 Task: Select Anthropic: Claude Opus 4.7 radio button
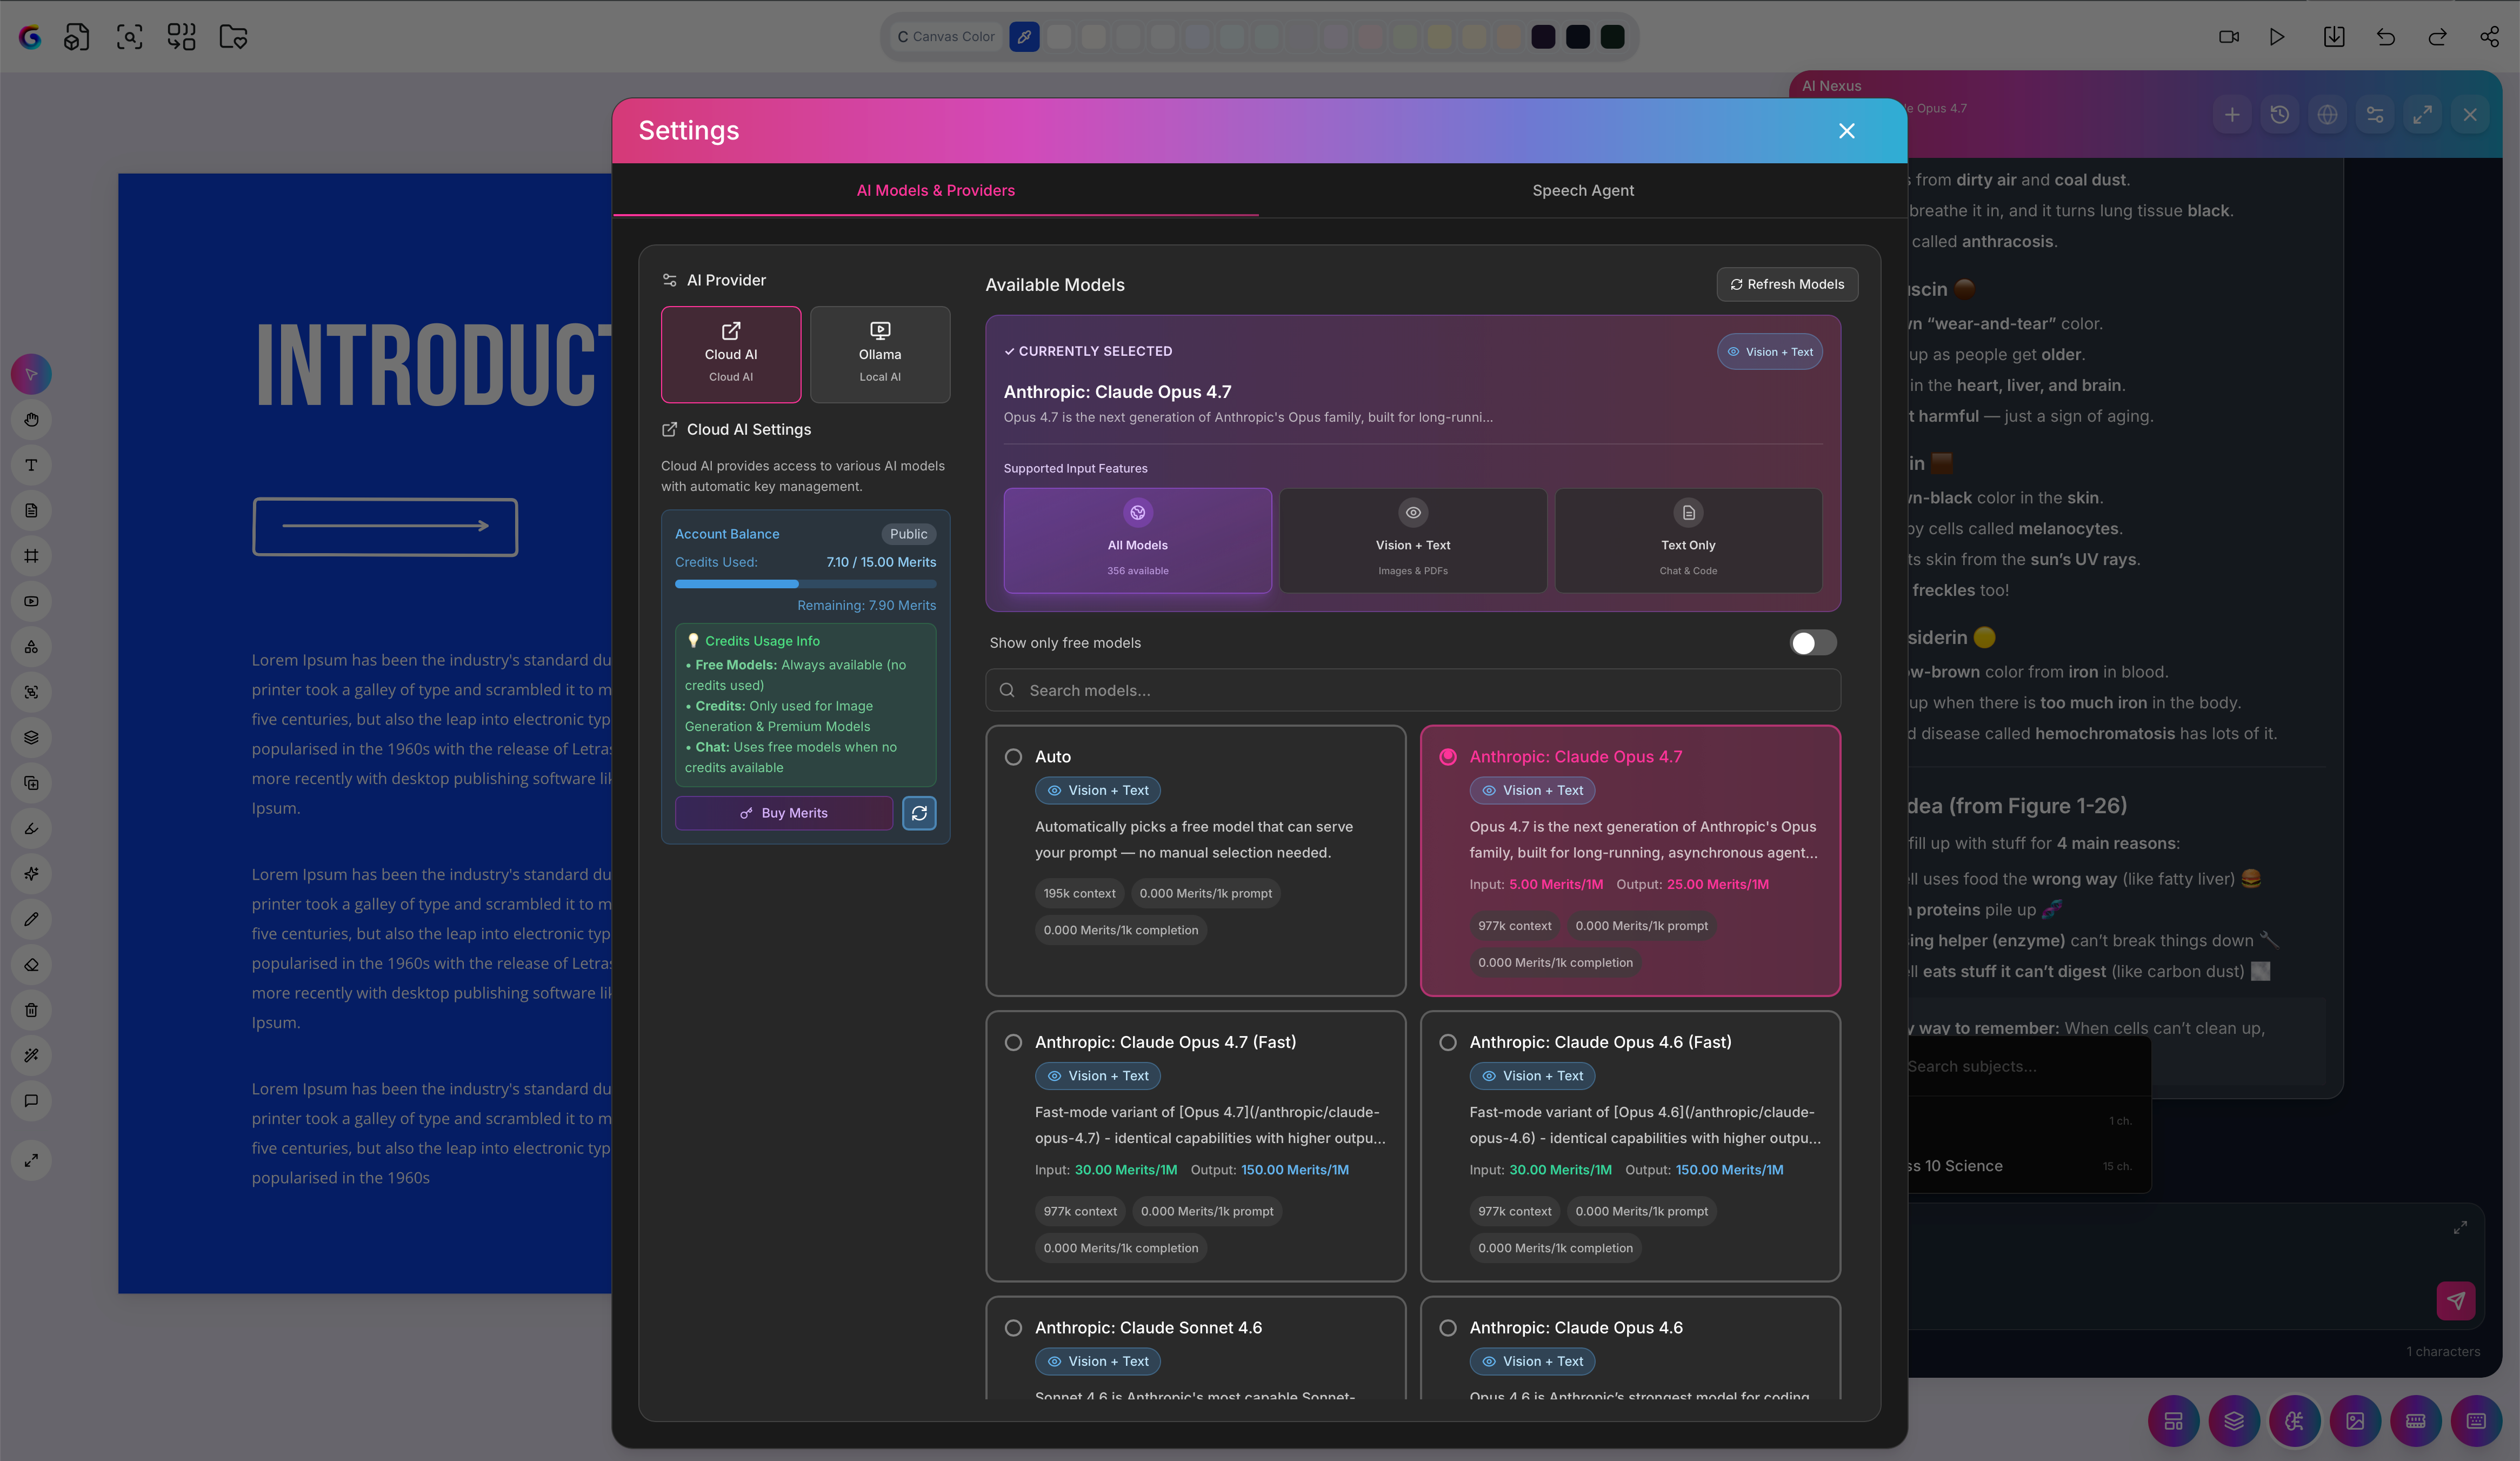tap(1447, 757)
